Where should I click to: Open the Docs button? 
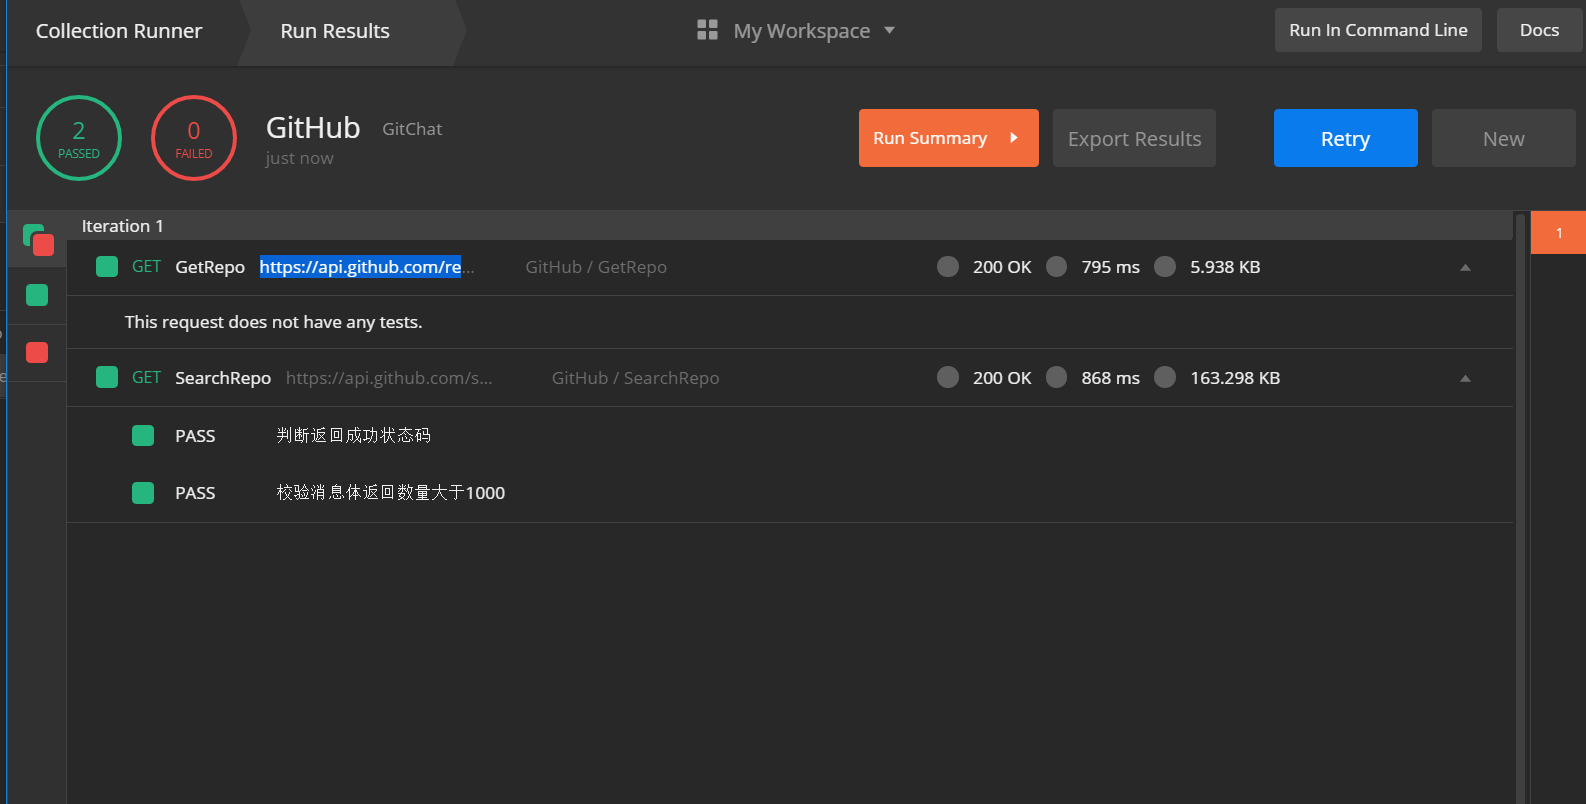pyautogui.click(x=1539, y=30)
